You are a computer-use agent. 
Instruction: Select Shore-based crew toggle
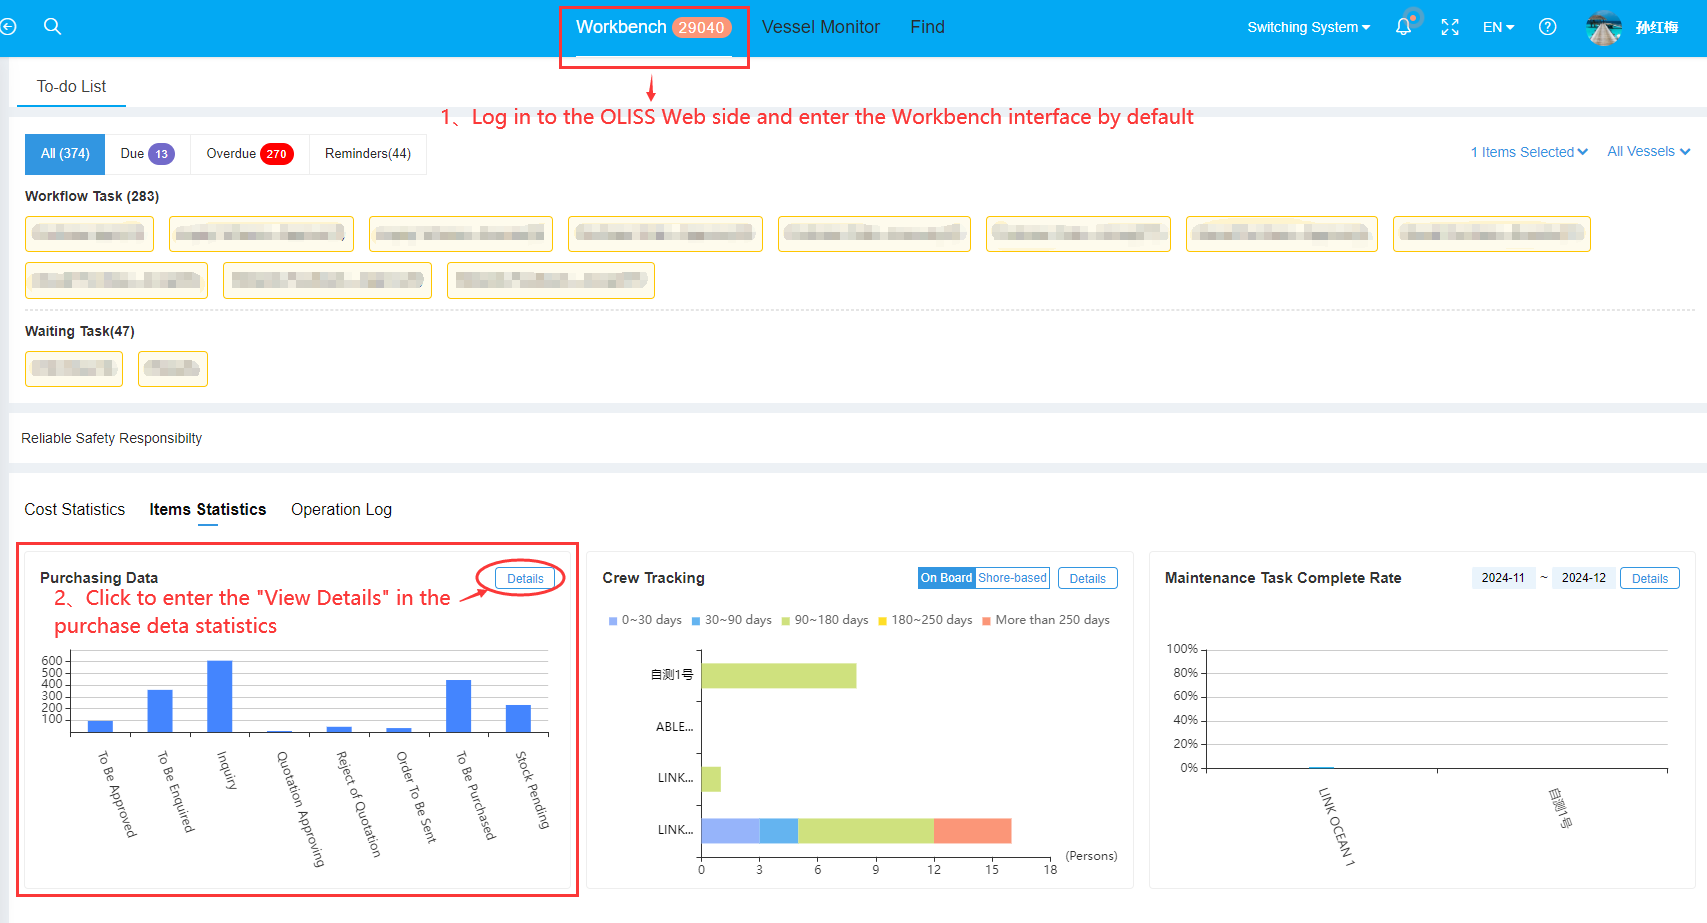tap(1012, 578)
